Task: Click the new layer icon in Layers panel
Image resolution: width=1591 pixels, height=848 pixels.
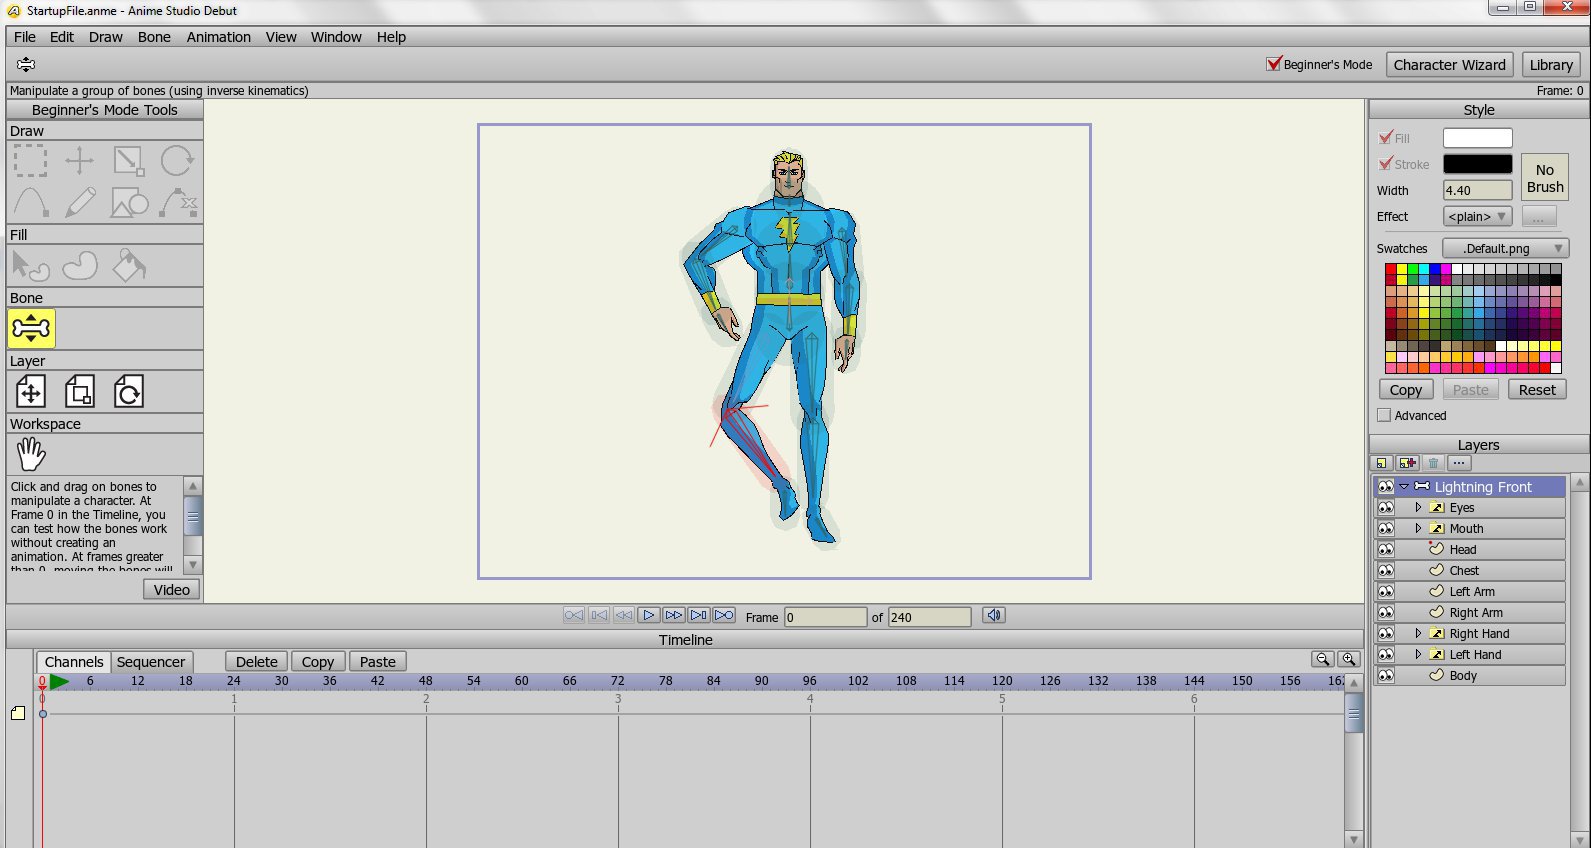Action: tap(1382, 463)
